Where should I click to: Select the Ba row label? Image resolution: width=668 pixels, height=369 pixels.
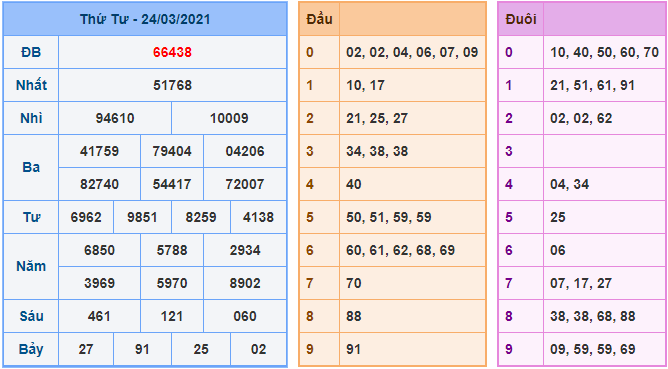pos(31,167)
